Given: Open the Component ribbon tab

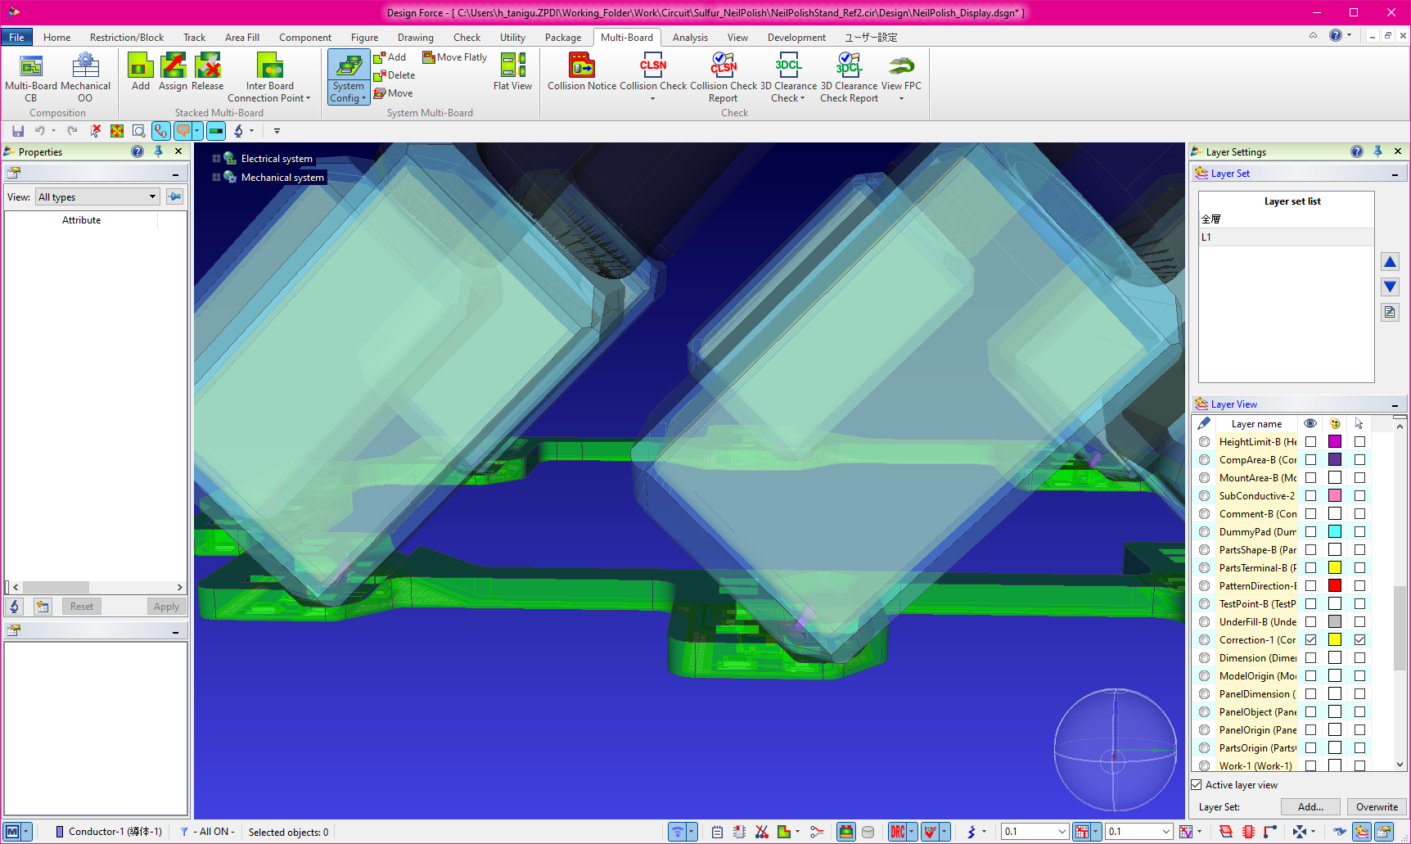Looking at the screenshot, I should click(x=305, y=37).
